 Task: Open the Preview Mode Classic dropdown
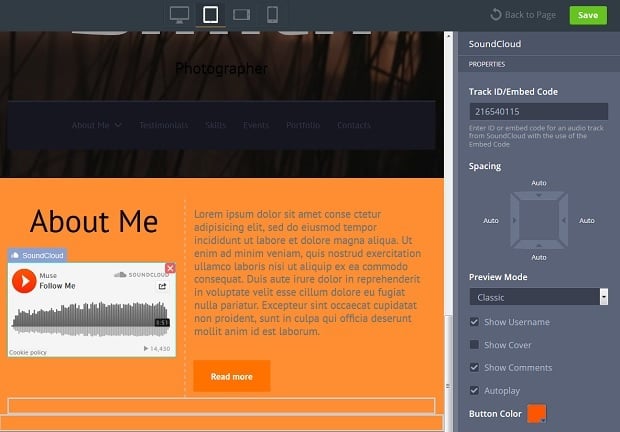pos(538,296)
